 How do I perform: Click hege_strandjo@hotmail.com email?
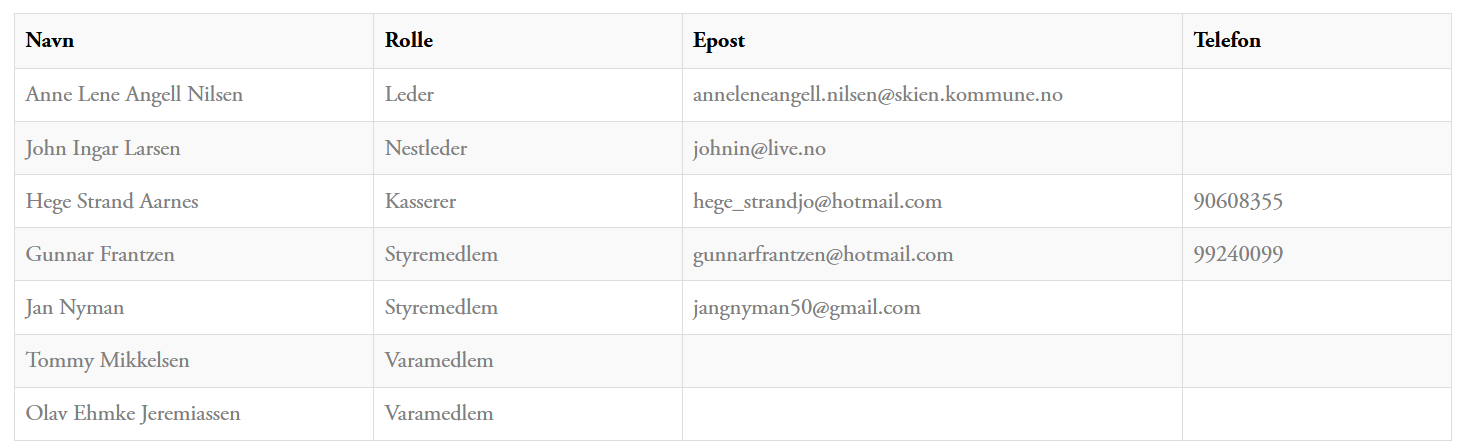[817, 202]
